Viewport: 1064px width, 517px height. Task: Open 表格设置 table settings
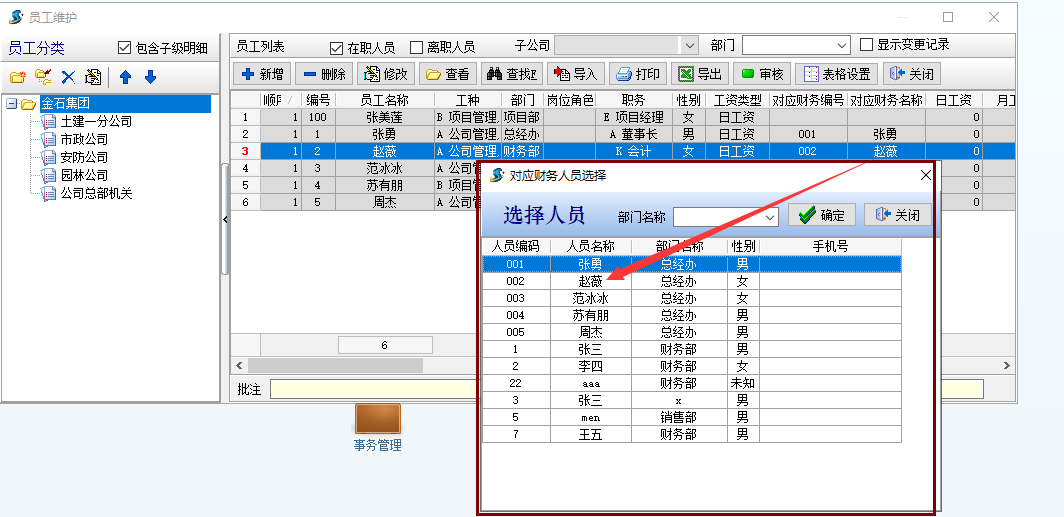tap(835, 74)
